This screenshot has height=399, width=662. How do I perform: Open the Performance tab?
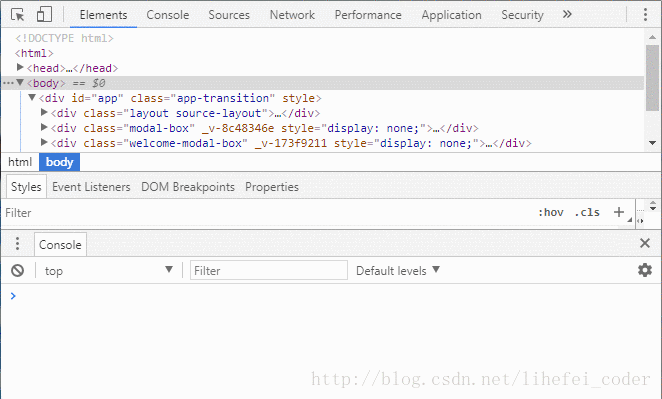pos(368,15)
